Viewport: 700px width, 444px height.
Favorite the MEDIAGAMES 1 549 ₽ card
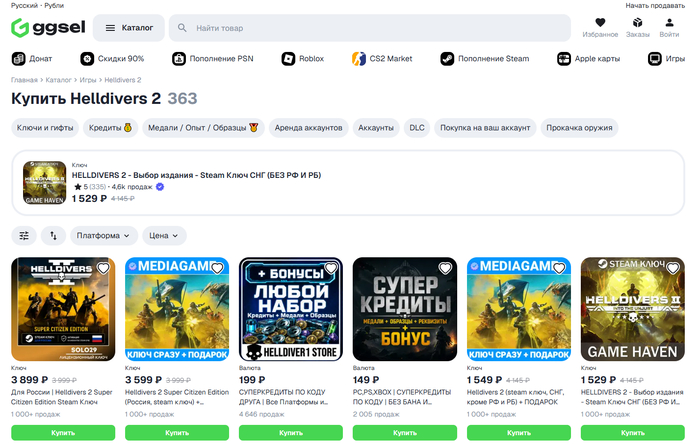click(559, 268)
